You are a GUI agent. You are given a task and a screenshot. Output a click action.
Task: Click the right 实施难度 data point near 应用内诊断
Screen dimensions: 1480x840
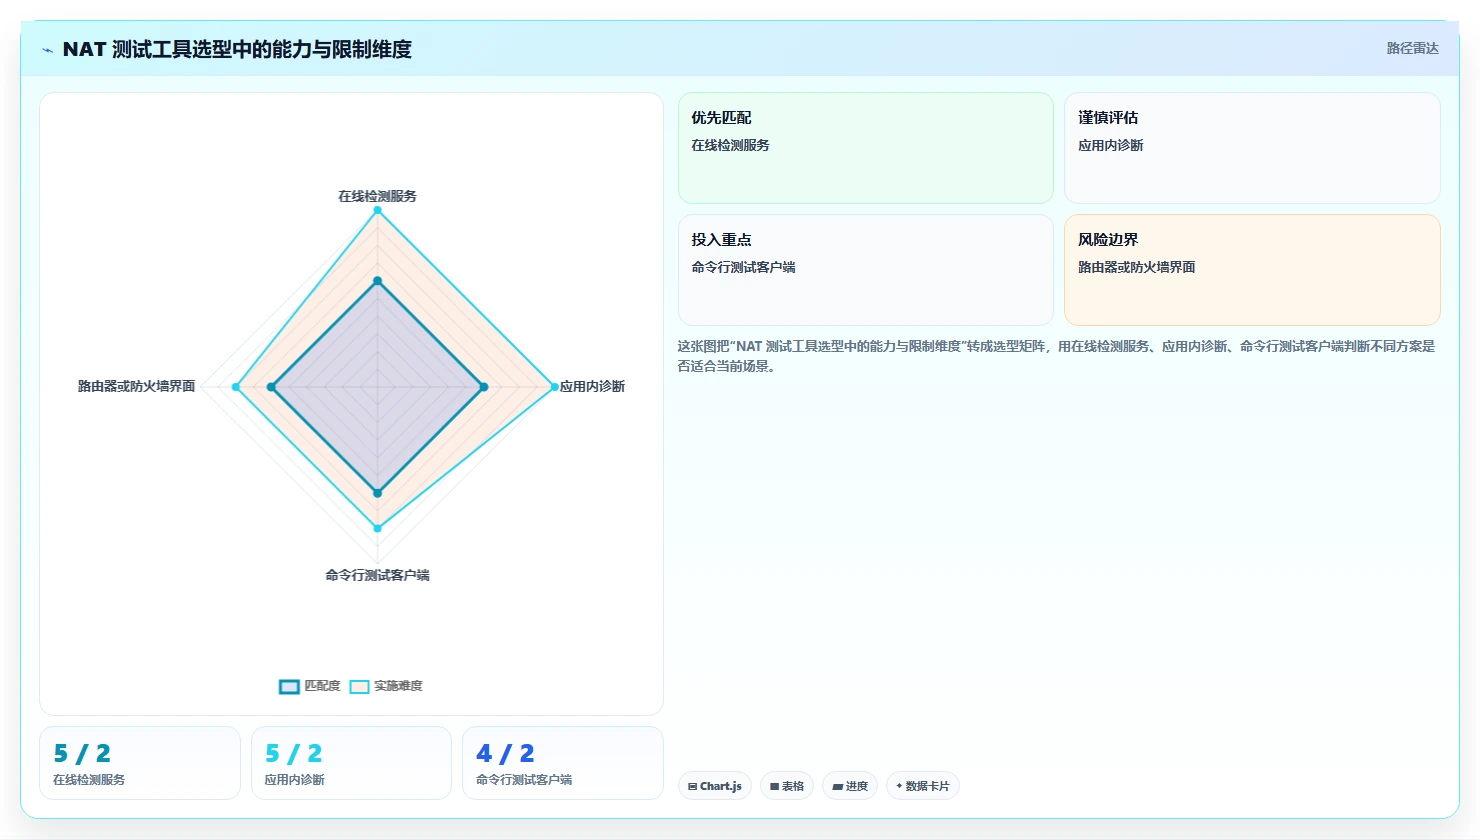pyautogui.click(x=554, y=386)
